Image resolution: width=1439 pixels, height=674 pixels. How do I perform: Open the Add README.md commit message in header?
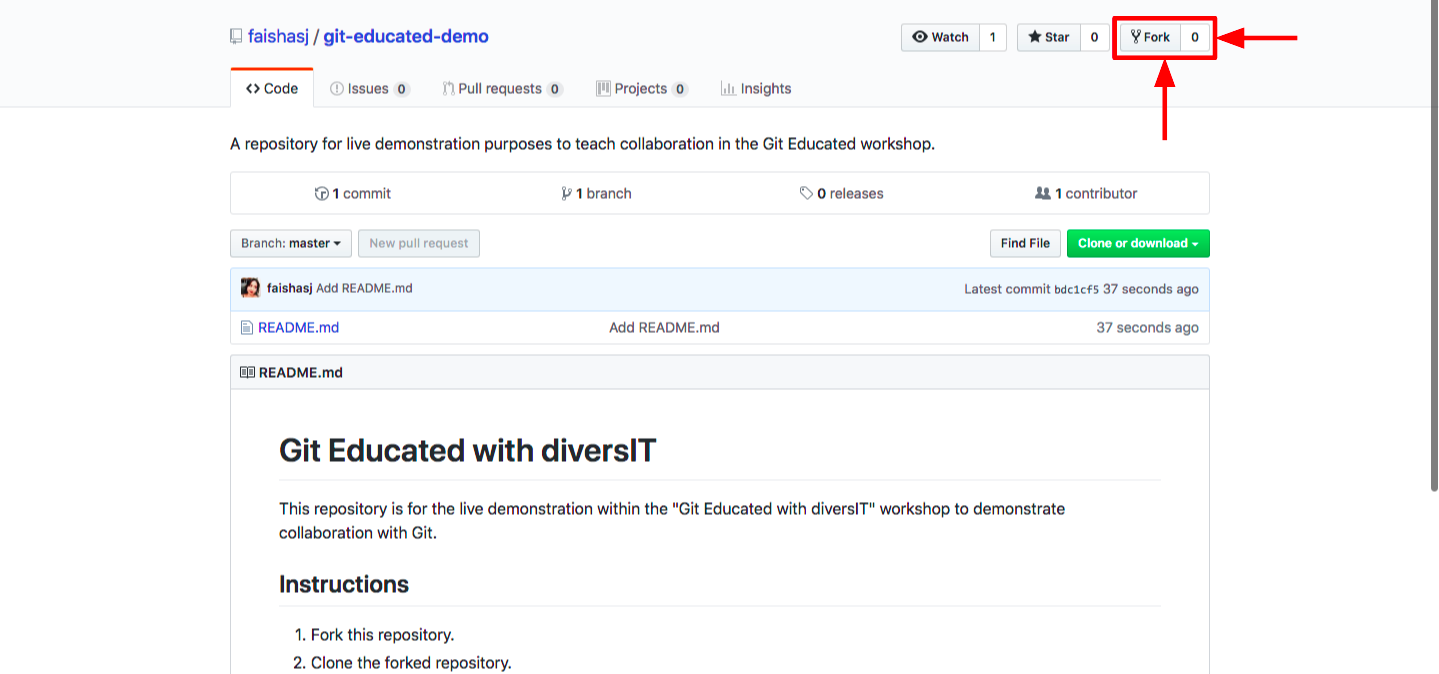pyautogui.click(x=364, y=288)
